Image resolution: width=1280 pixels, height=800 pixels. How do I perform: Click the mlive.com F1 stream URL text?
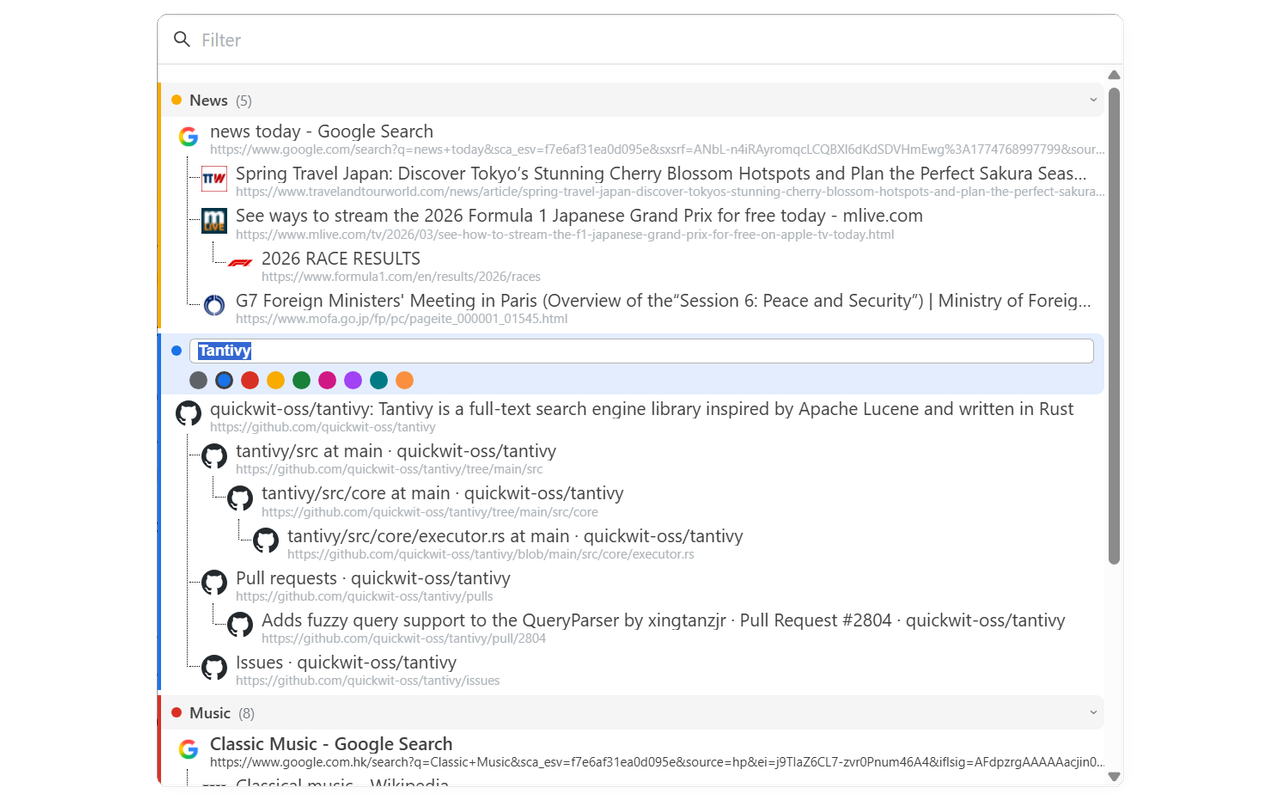[x=565, y=234]
